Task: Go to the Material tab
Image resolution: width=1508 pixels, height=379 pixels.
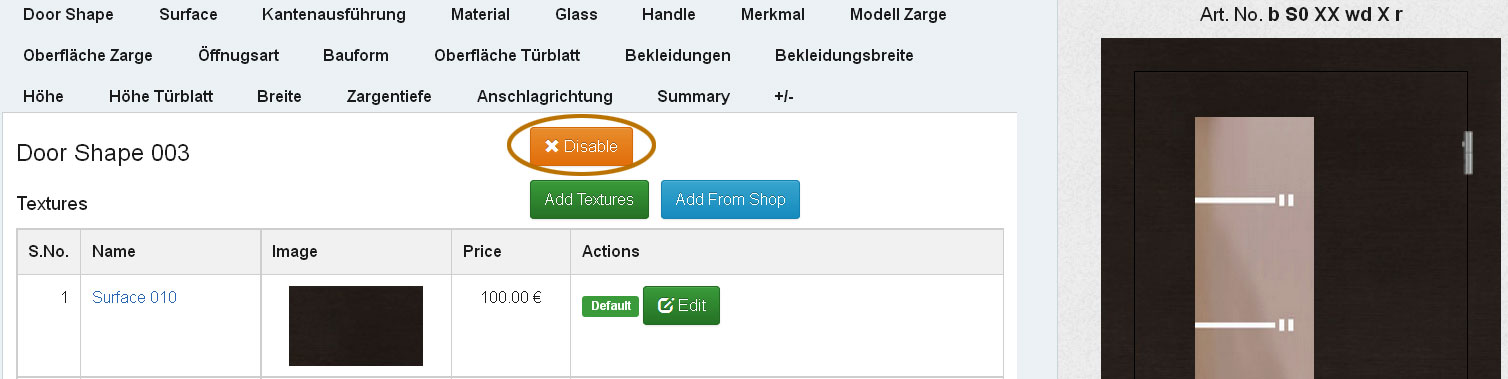Action: pyautogui.click(x=480, y=15)
